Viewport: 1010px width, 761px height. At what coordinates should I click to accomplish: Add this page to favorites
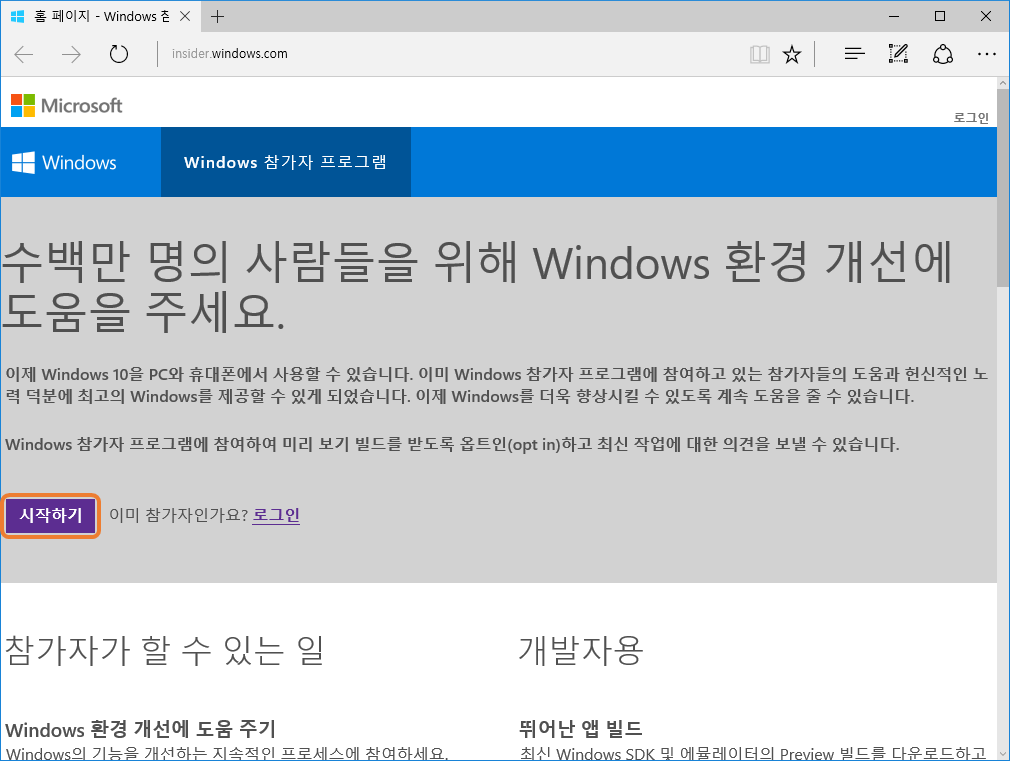[792, 54]
